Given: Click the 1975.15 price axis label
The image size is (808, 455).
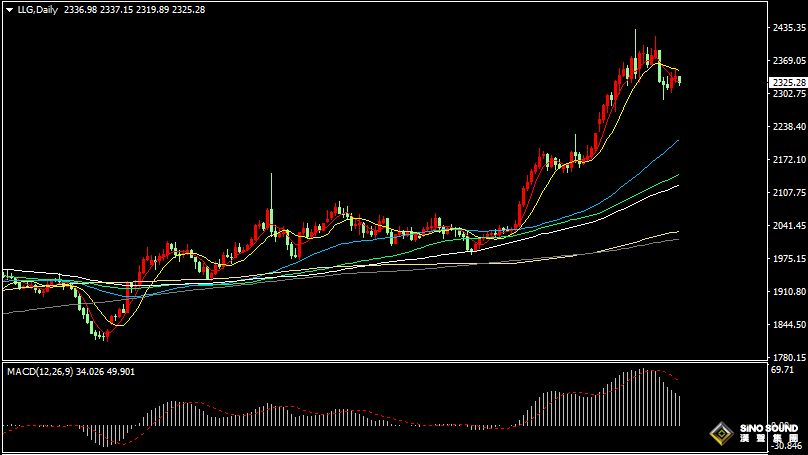Looking at the screenshot, I should [788, 259].
